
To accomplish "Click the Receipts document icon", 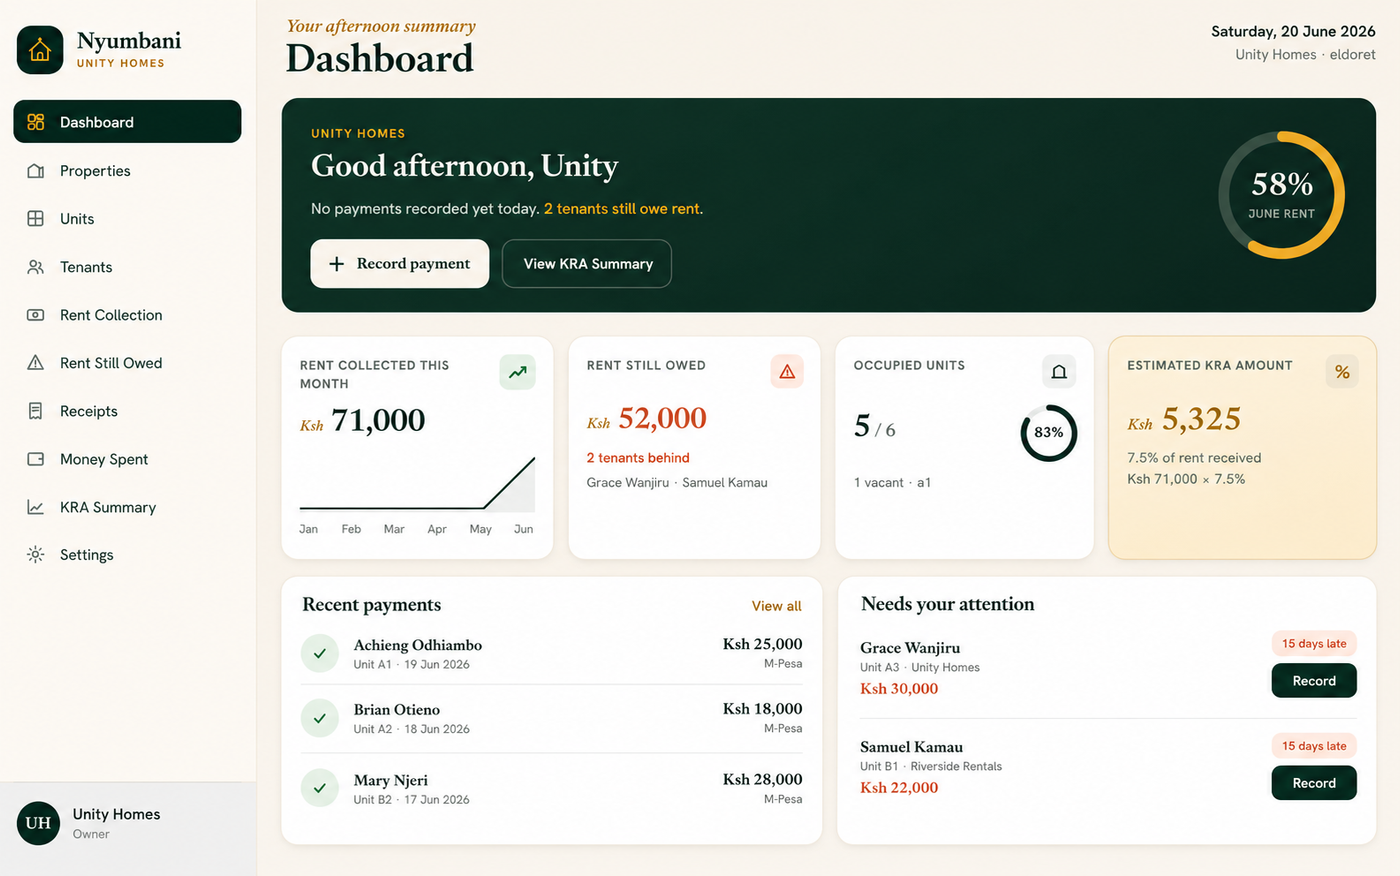I will [36, 411].
